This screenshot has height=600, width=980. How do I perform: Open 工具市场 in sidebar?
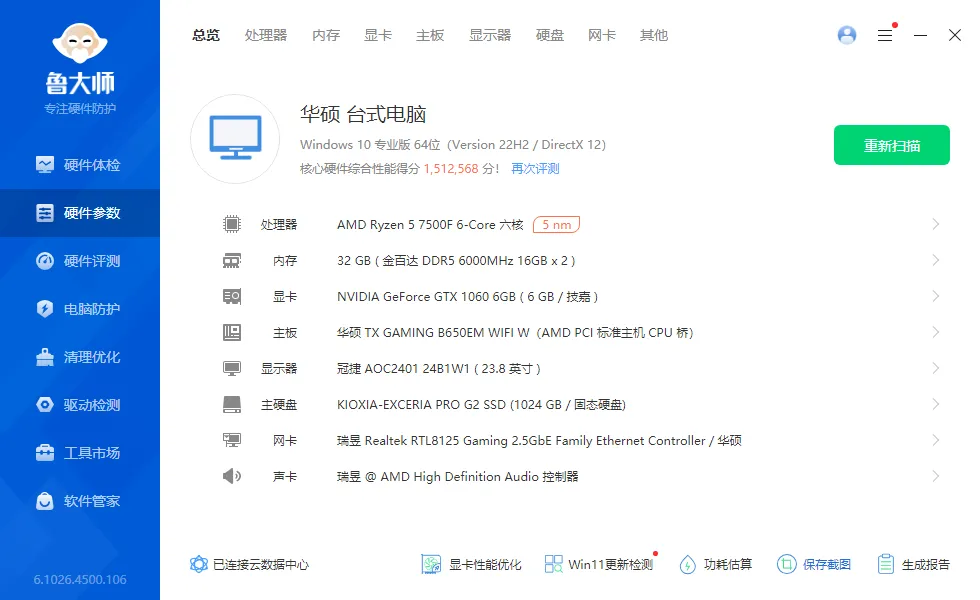(x=79, y=453)
